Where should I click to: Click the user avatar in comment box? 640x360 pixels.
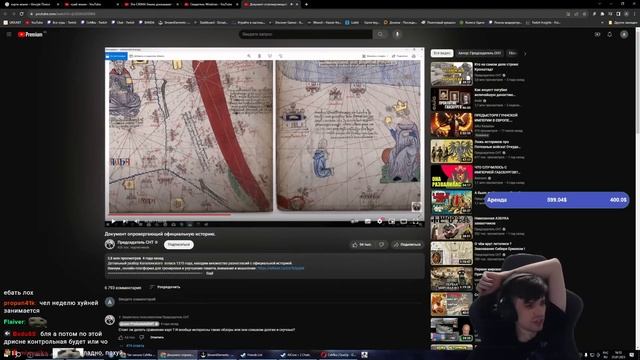(x=109, y=302)
